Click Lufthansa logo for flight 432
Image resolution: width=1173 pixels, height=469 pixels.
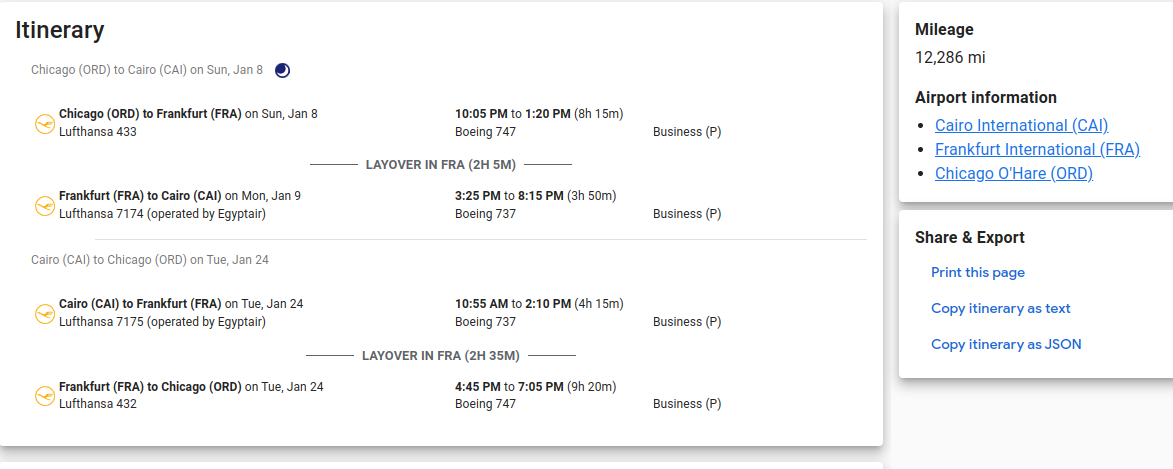[x=45, y=396]
